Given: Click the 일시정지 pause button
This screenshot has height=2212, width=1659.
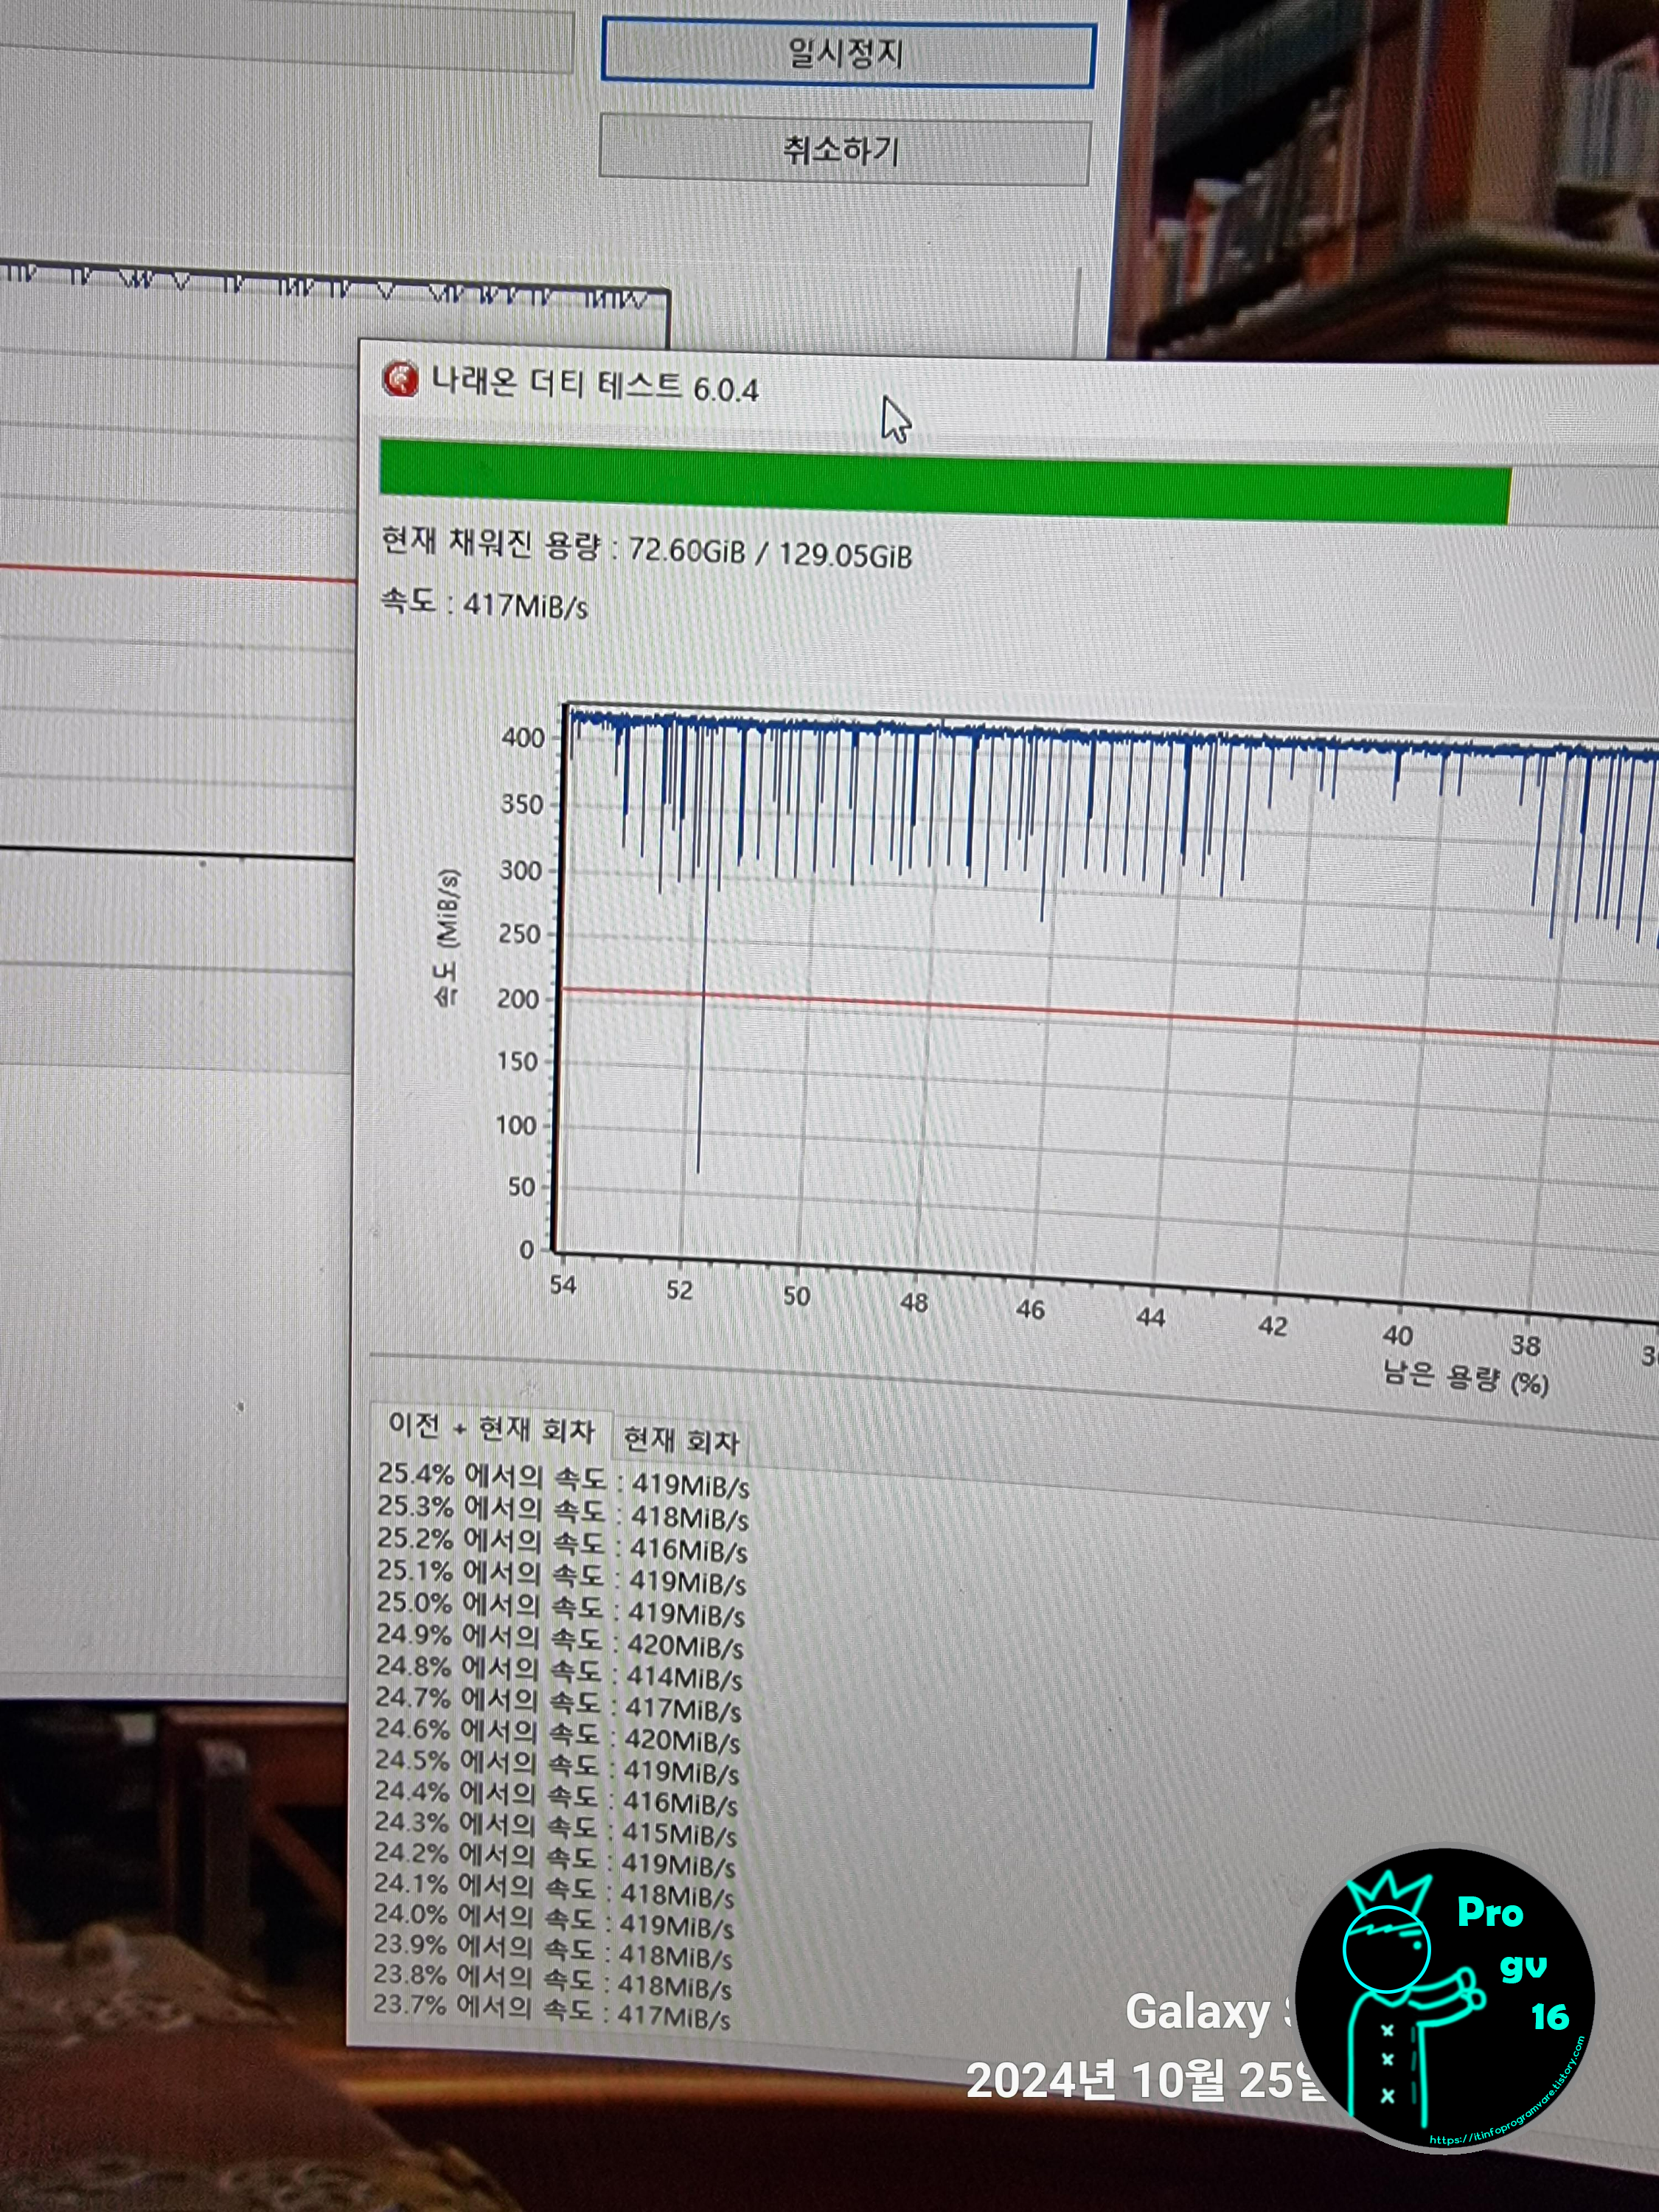Looking at the screenshot, I should point(847,53).
